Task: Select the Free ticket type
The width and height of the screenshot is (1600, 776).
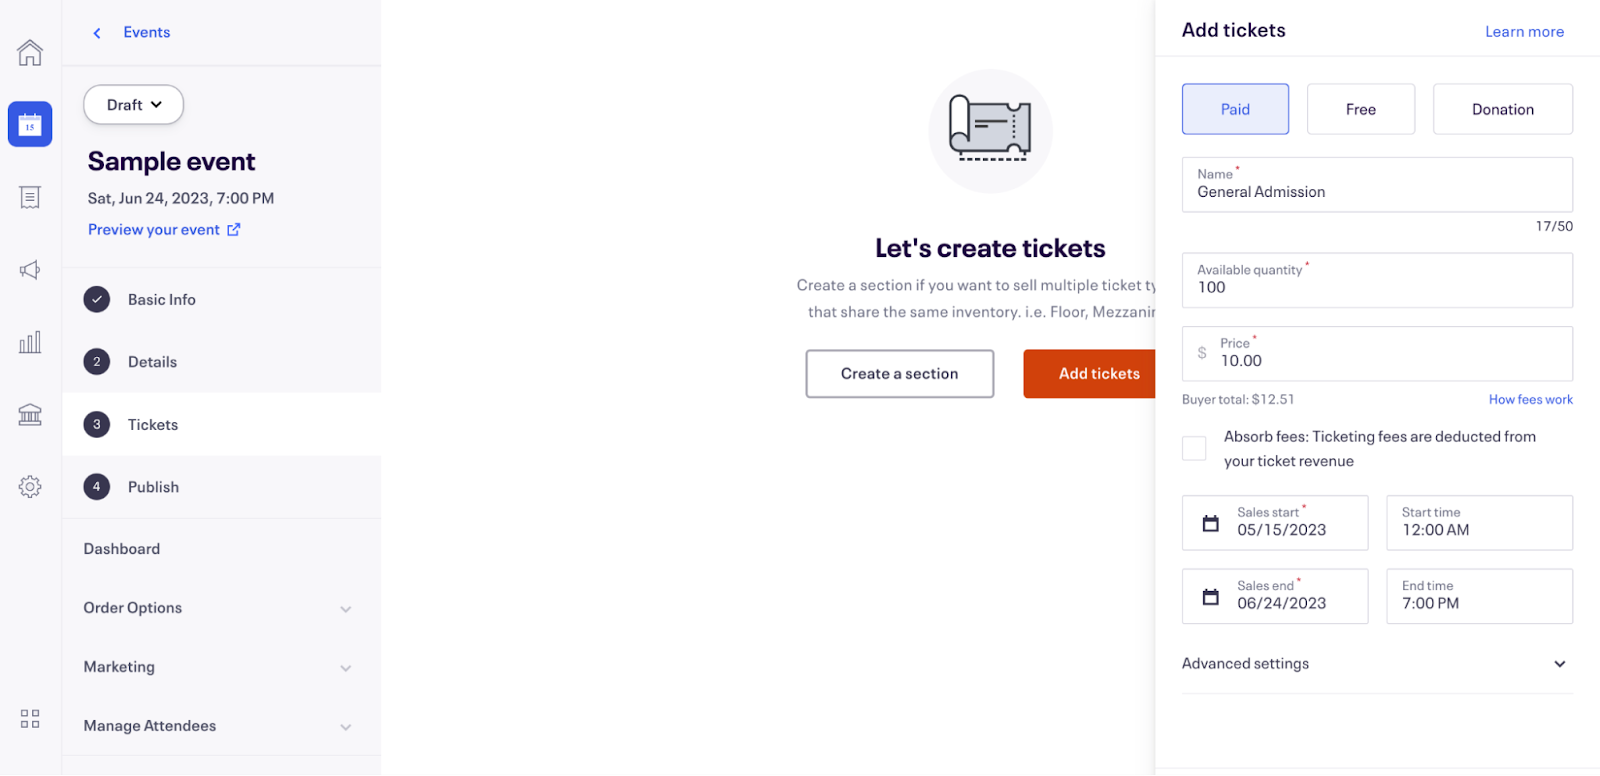Action: pyautogui.click(x=1360, y=109)
